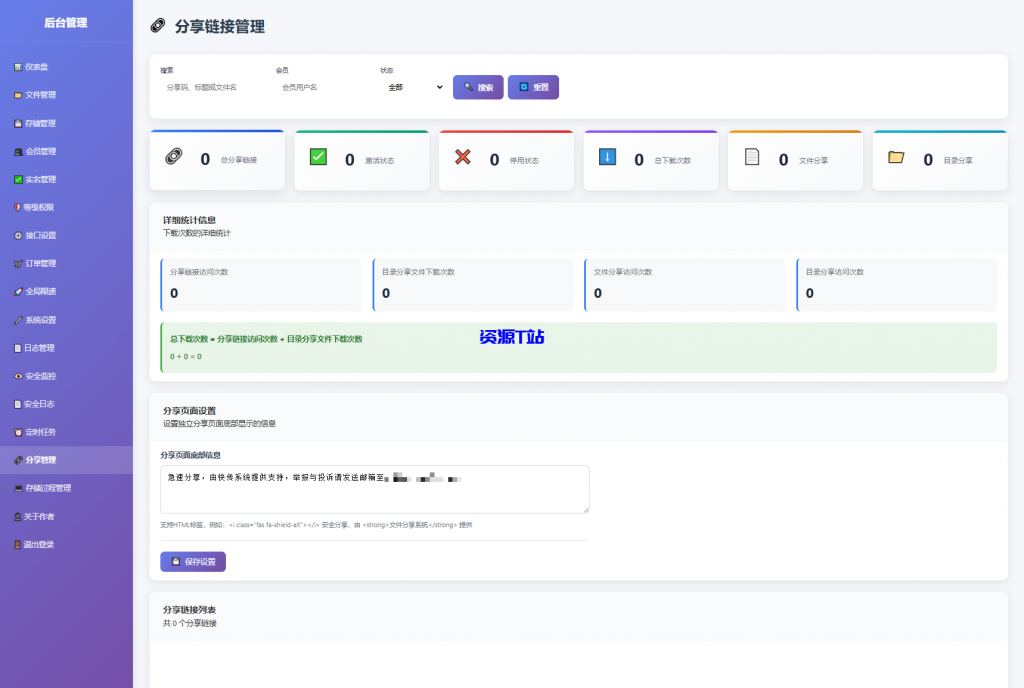The width and height of the screenshot is (1024, 688).
Task: Click the 会员用户名 username input field
Action: (x=310, y=87)
